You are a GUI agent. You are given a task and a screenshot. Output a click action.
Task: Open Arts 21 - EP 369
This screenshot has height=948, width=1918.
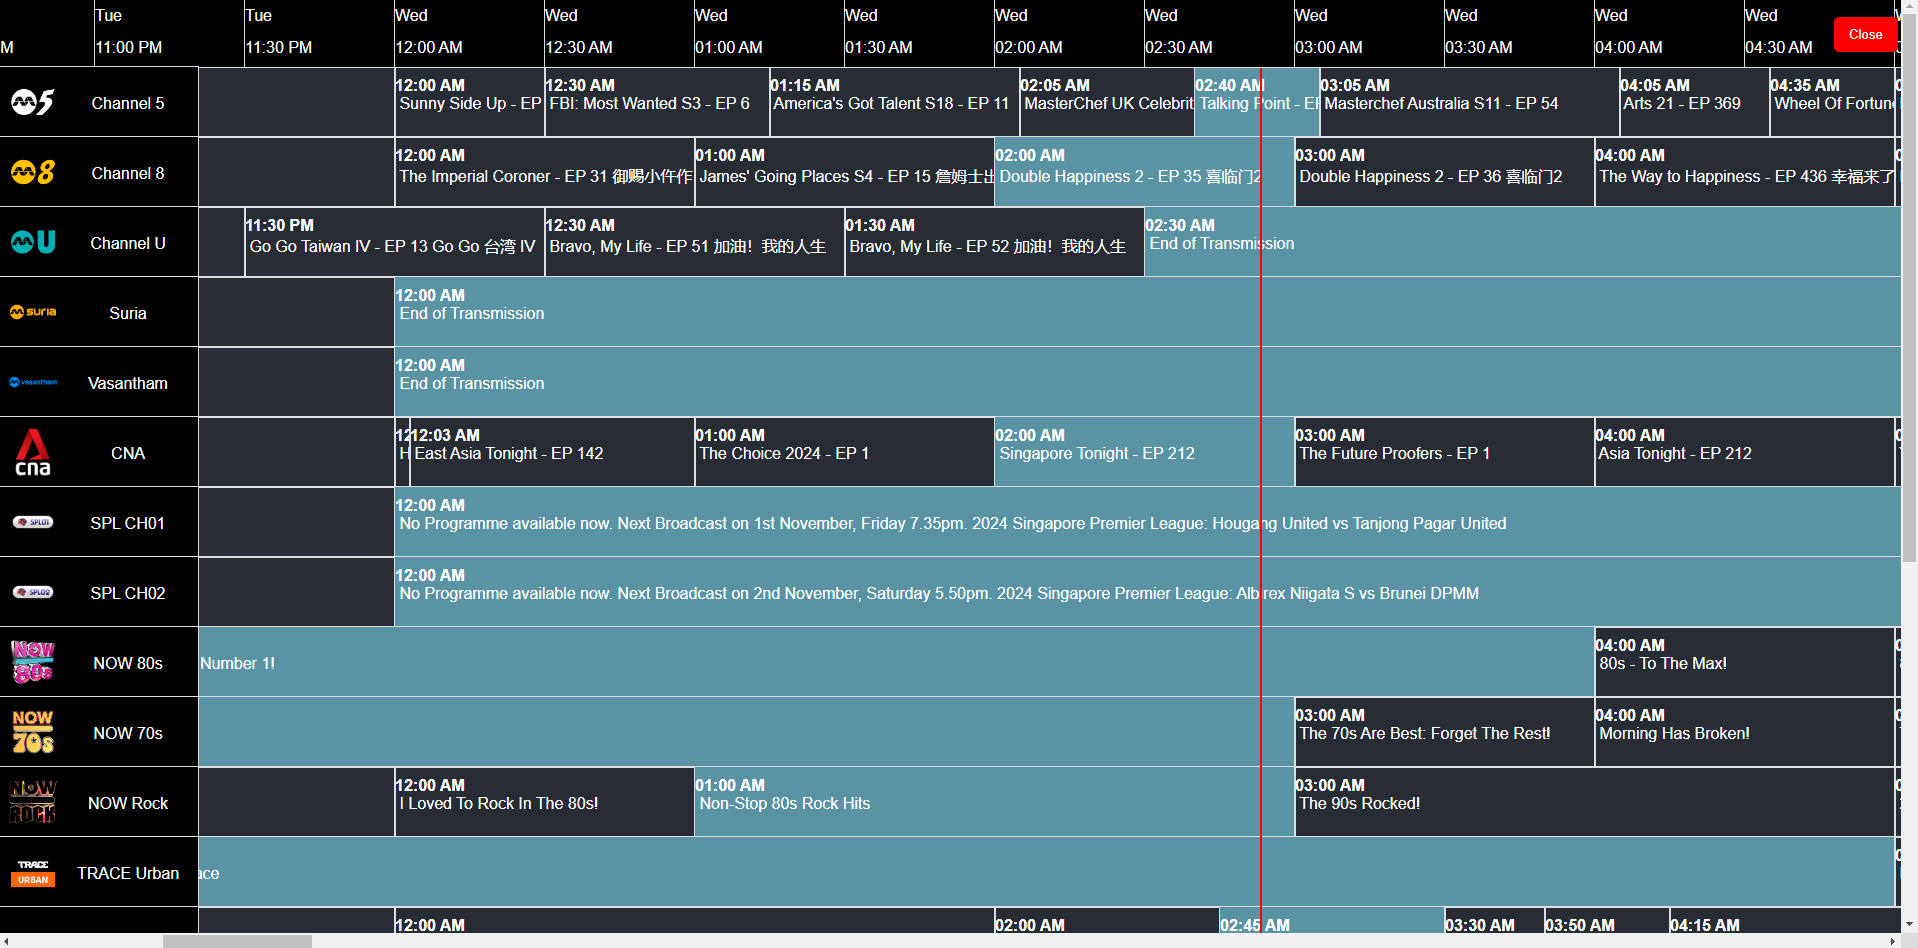click(x=1694, y=102)
